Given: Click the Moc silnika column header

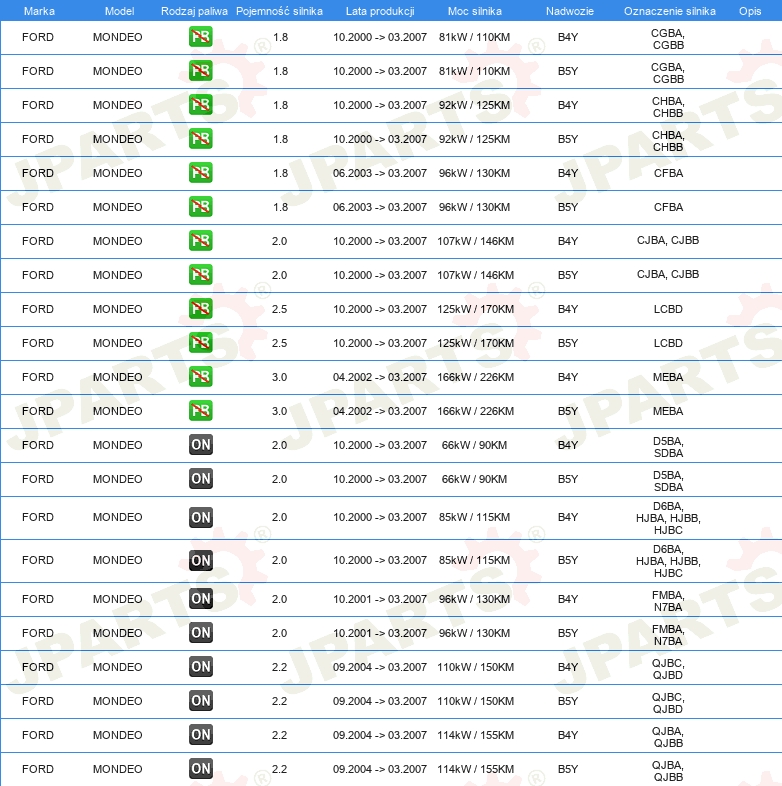Looking at the screenshot, I should (x=475, y=11).
